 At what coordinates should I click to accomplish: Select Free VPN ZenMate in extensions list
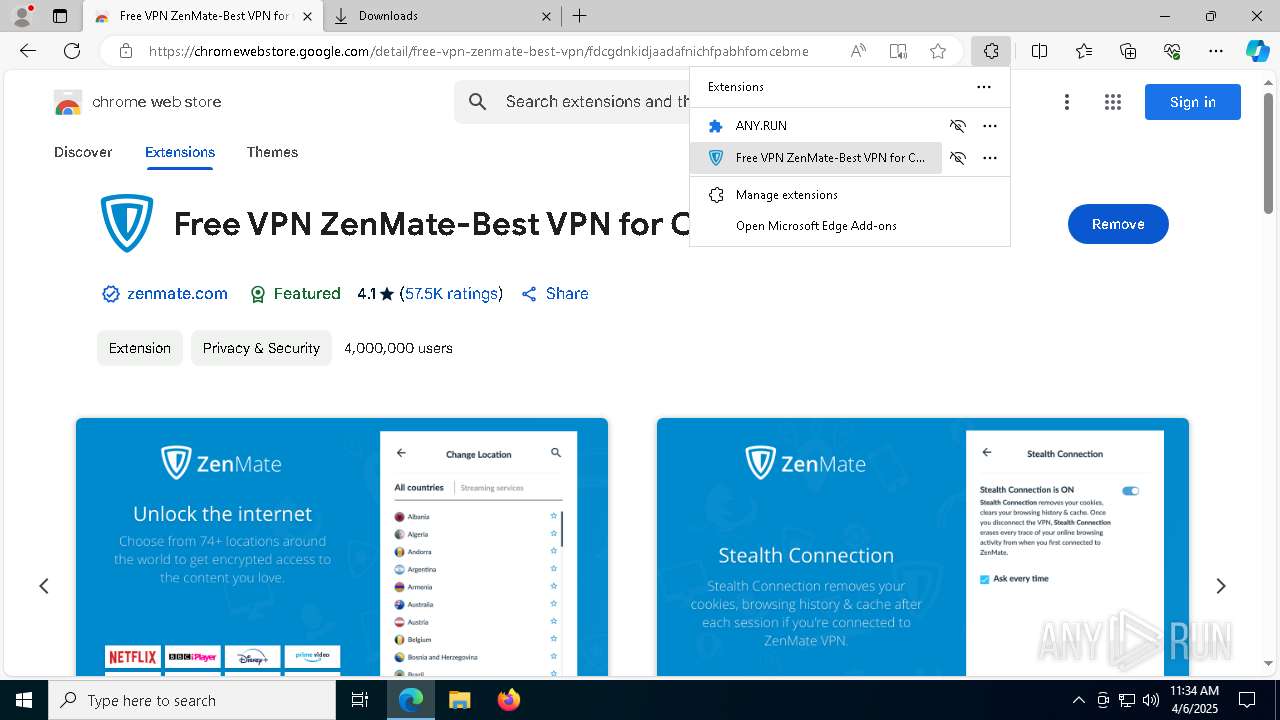point(817,158)
